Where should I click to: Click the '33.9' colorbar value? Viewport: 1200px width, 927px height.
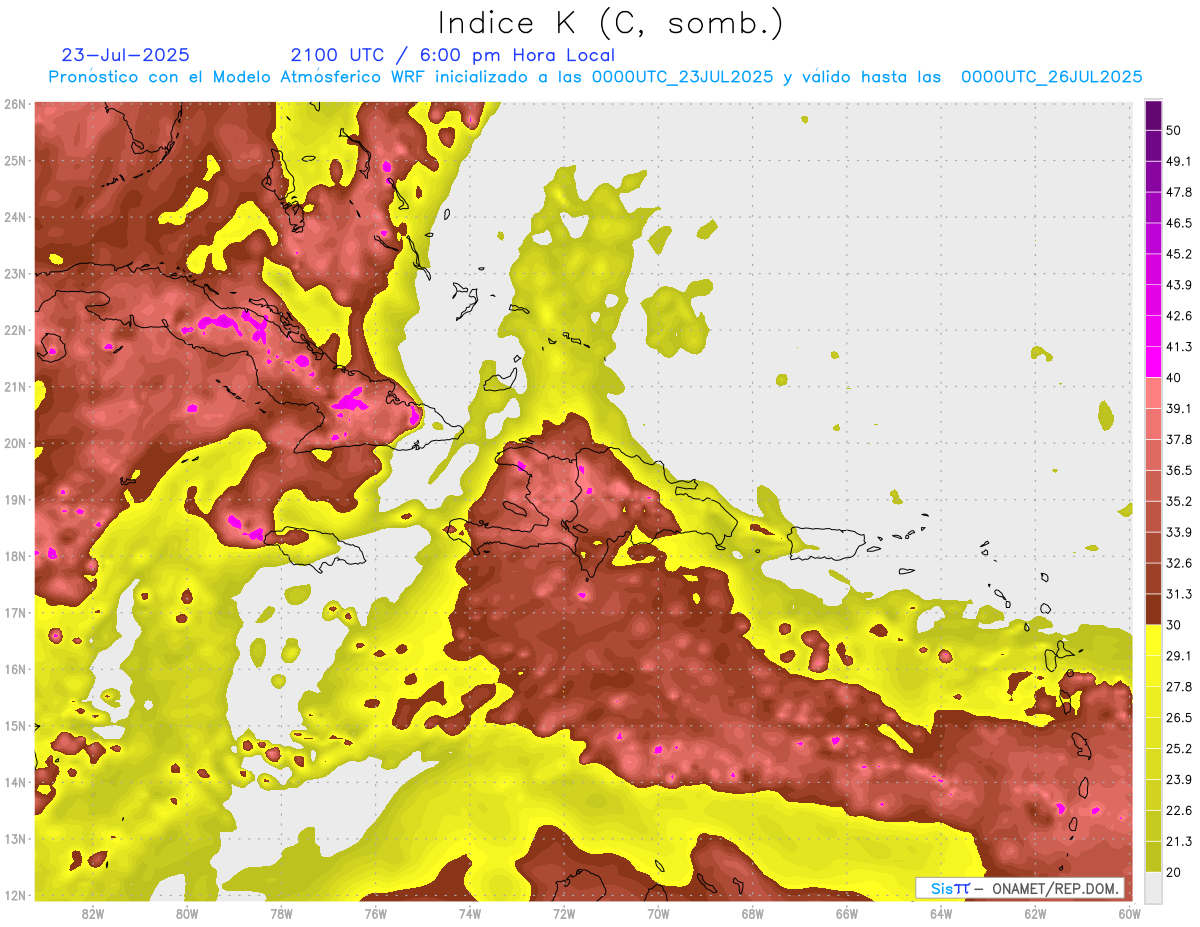[1178, 532]
